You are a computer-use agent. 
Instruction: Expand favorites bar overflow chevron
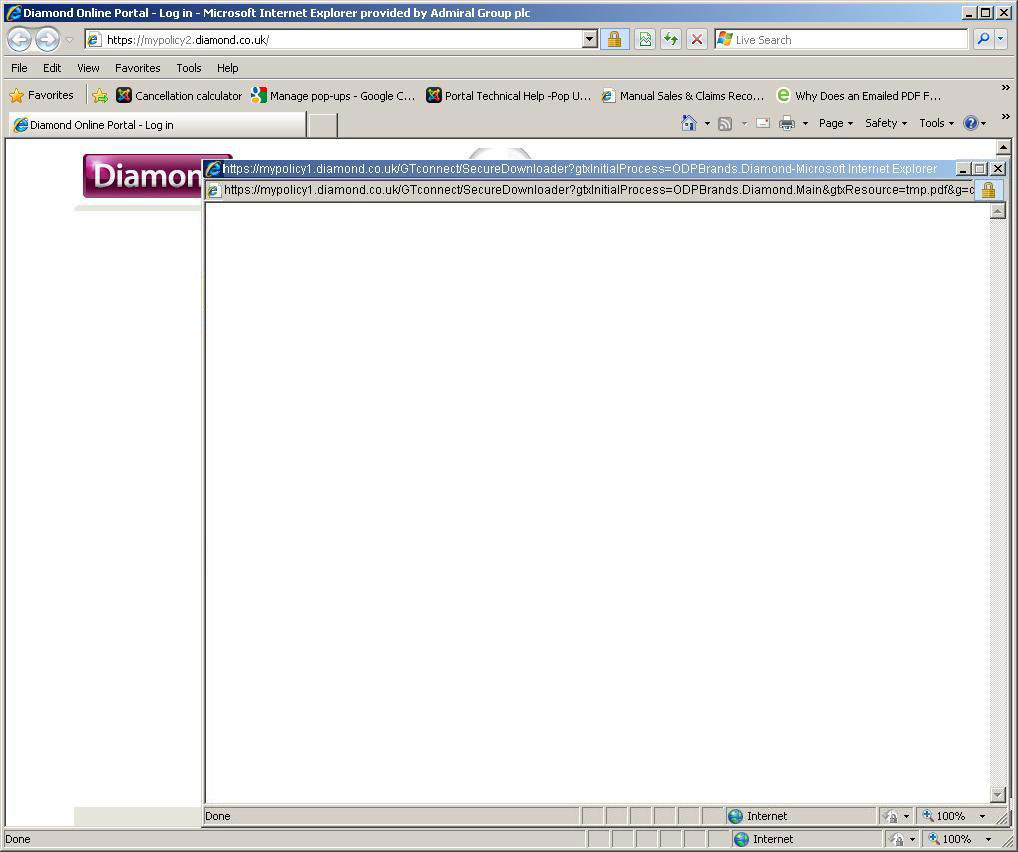click(1006, 88)
